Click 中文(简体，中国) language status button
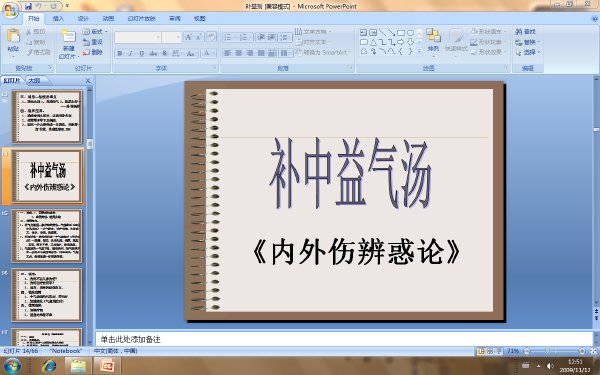Viewport: 600px width, 375px height. tap(115, 351)
